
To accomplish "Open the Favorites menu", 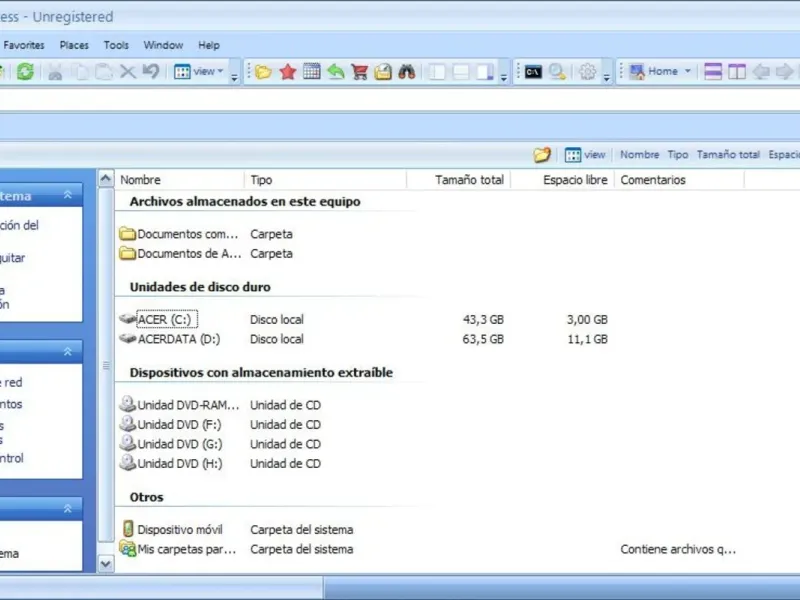I will click(x=23, y=45).
